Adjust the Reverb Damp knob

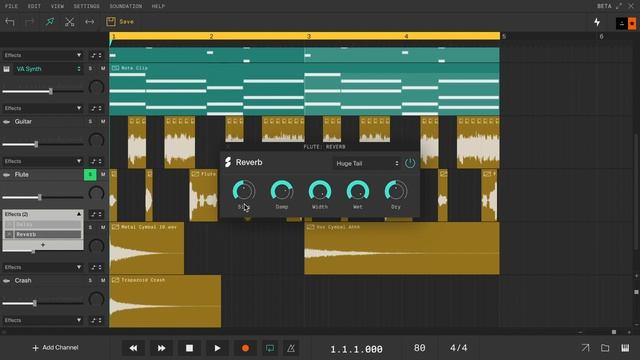click(x=282, y=191)
